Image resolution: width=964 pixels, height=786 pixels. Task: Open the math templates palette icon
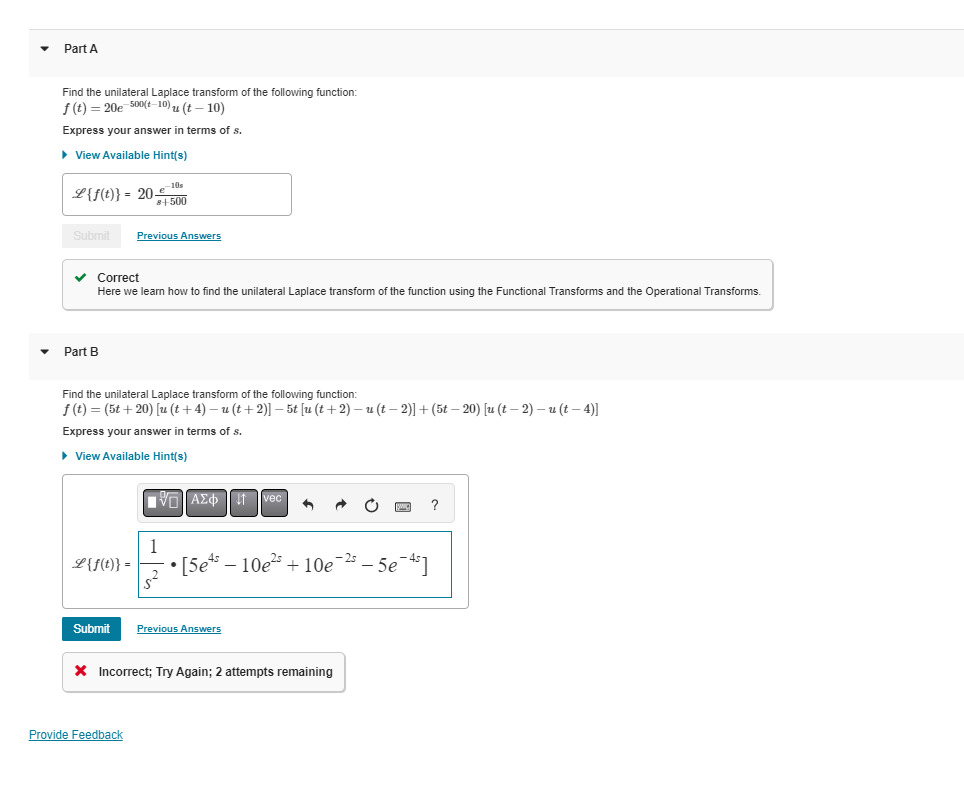point(162,502)
